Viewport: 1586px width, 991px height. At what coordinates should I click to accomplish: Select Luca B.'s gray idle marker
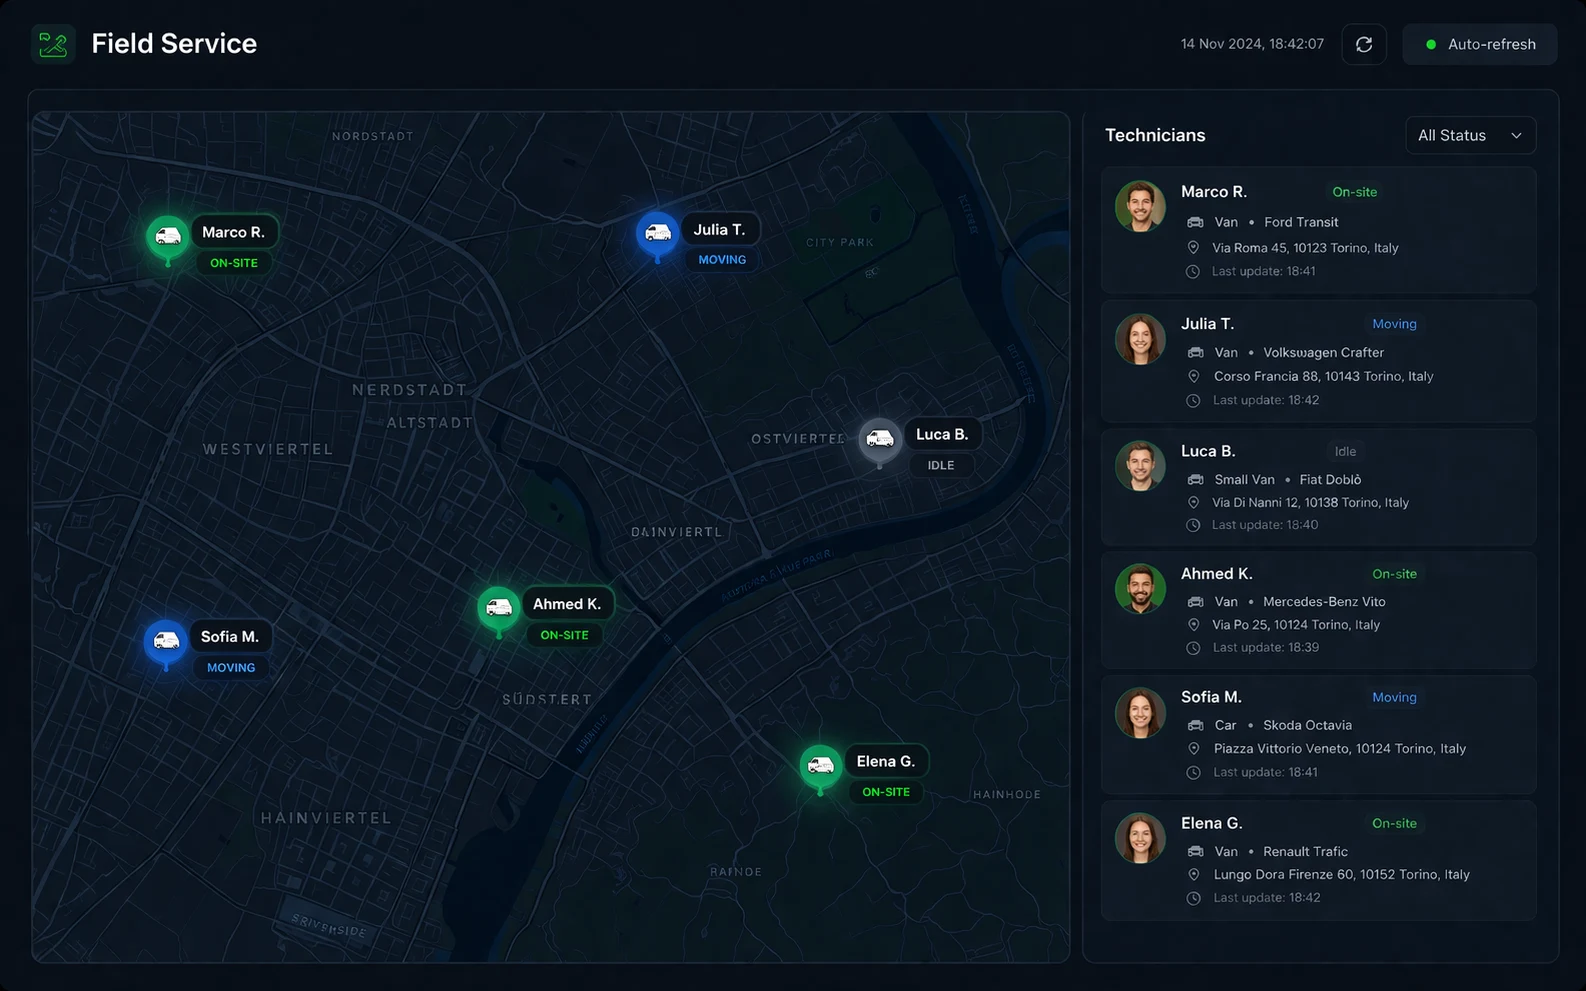(x=879, y=438)
